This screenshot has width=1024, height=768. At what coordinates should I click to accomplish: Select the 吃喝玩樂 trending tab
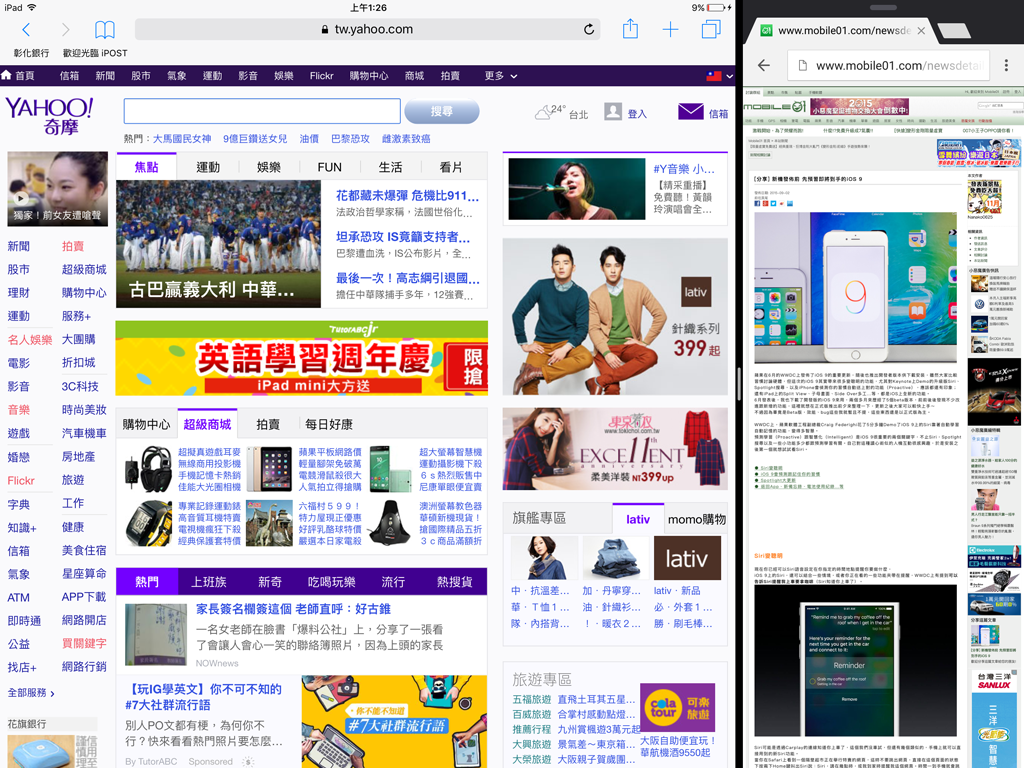tap(331, 581)
